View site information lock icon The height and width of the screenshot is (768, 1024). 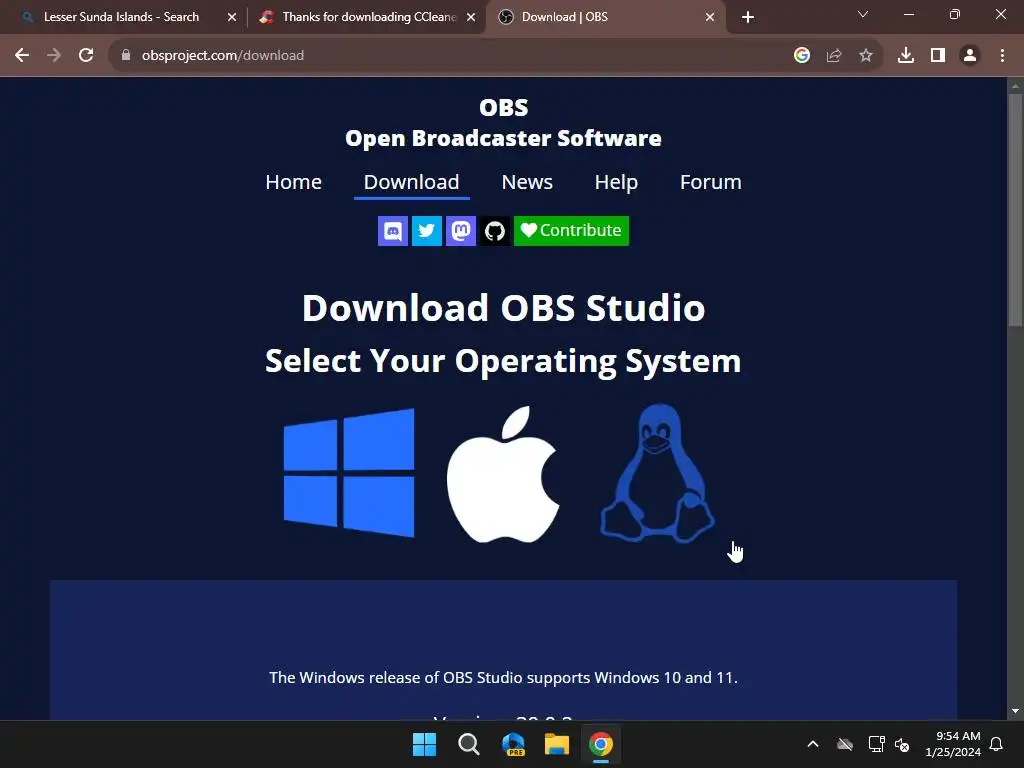point(126,56)
